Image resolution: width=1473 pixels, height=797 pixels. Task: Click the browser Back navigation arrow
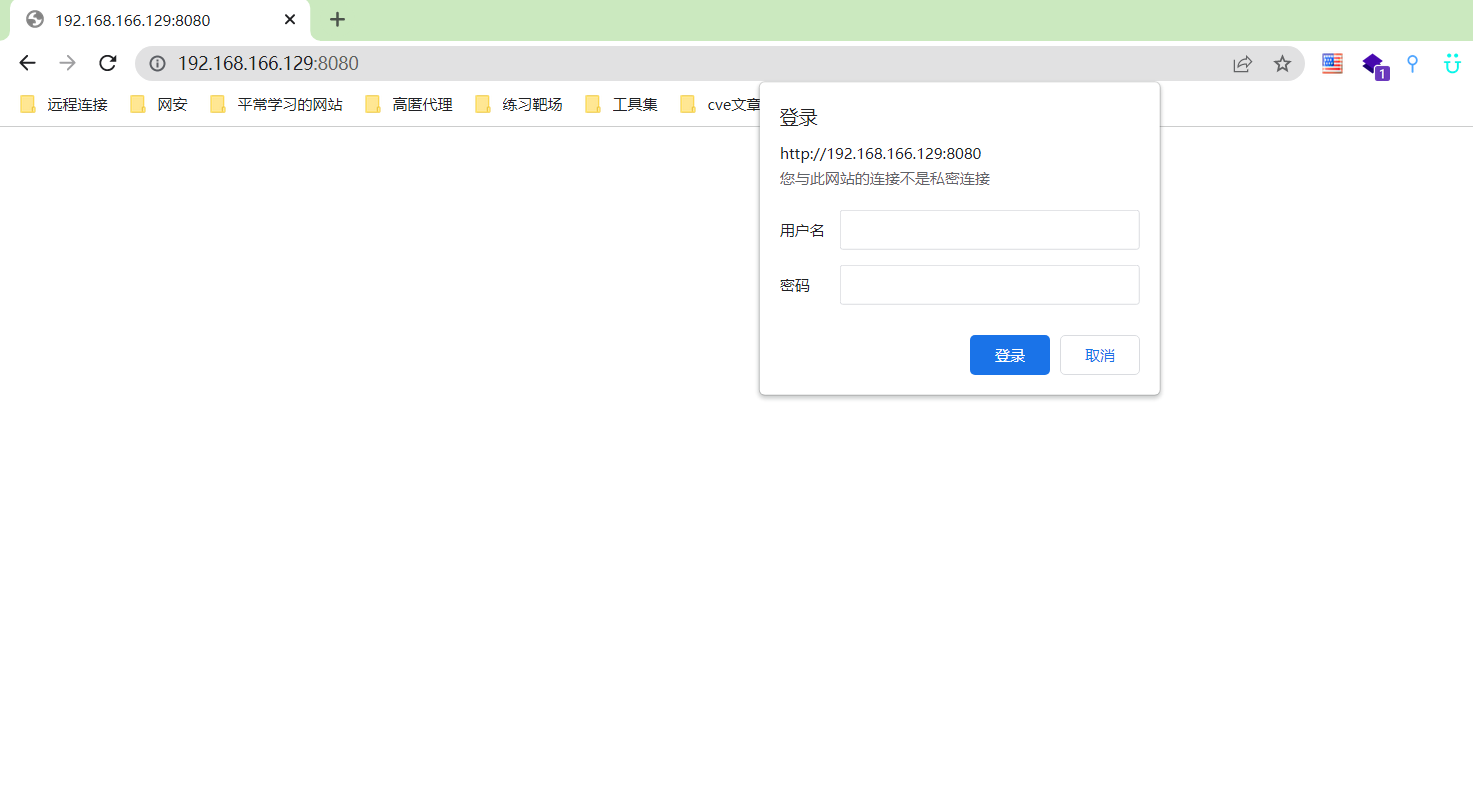tap(27, 62)
